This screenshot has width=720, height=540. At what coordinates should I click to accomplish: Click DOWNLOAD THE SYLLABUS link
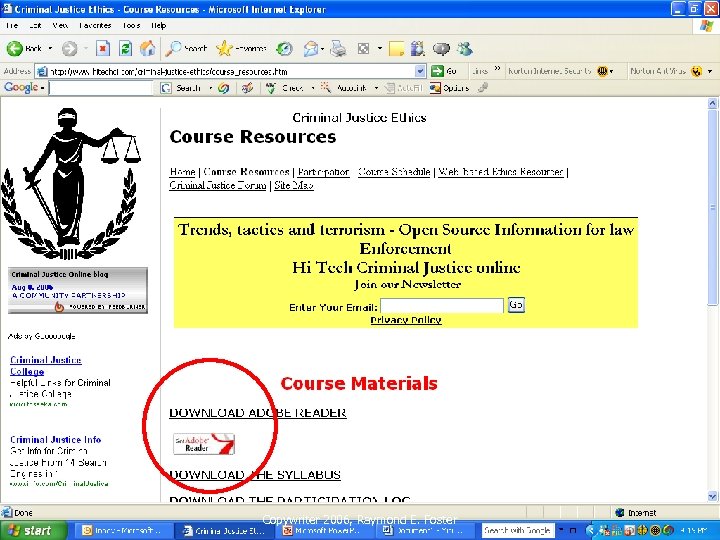255,474
